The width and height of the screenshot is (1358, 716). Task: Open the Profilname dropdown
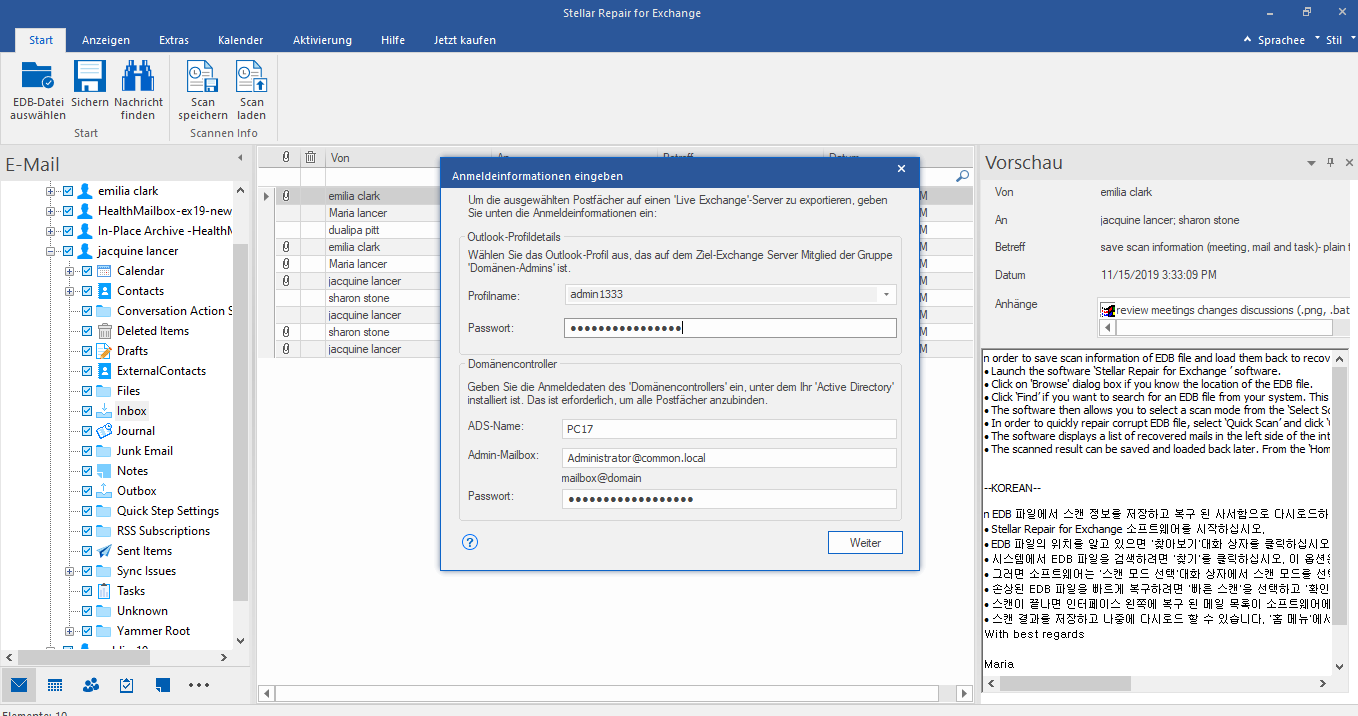(x=885, y=295)
